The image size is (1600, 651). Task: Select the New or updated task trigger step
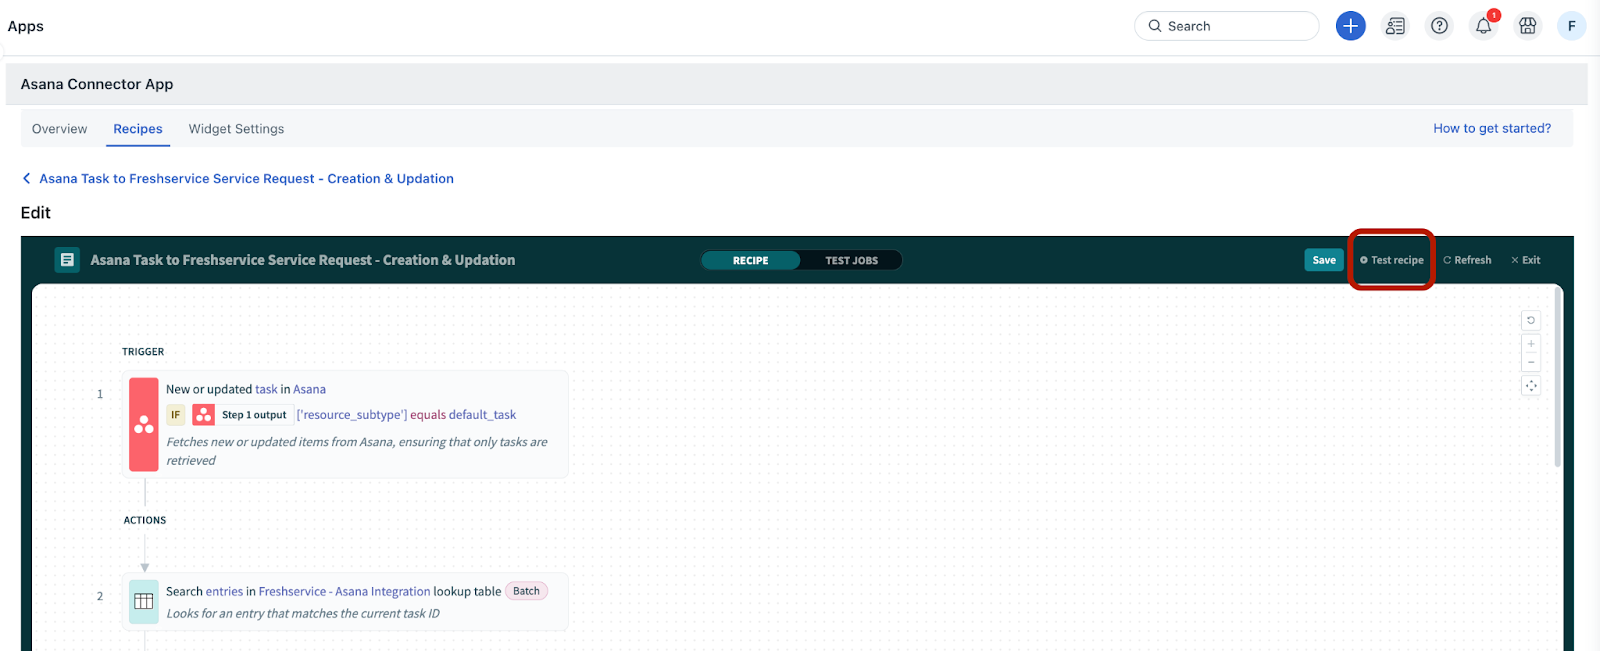coord(345,424)
